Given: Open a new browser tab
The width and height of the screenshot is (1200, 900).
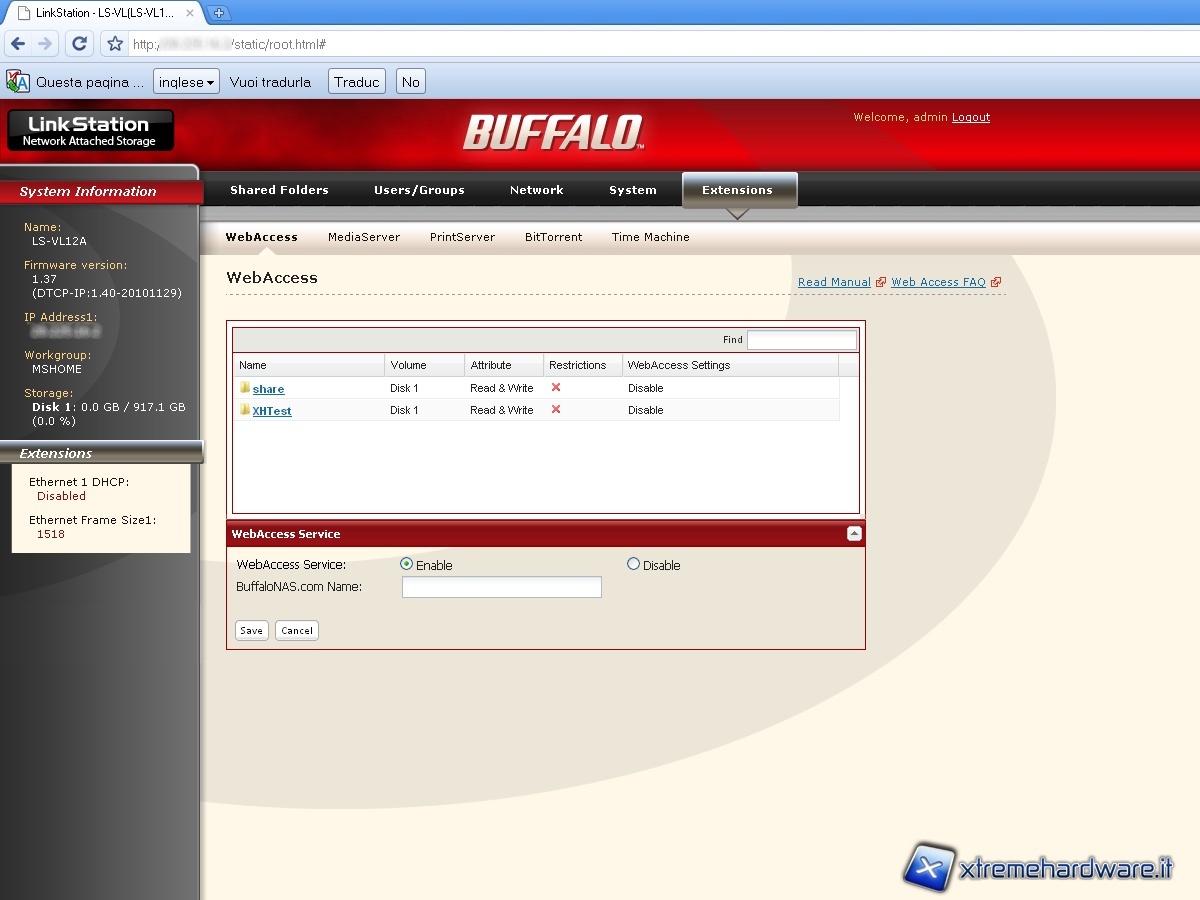Looking at the screenshot, I should (220, 13).
